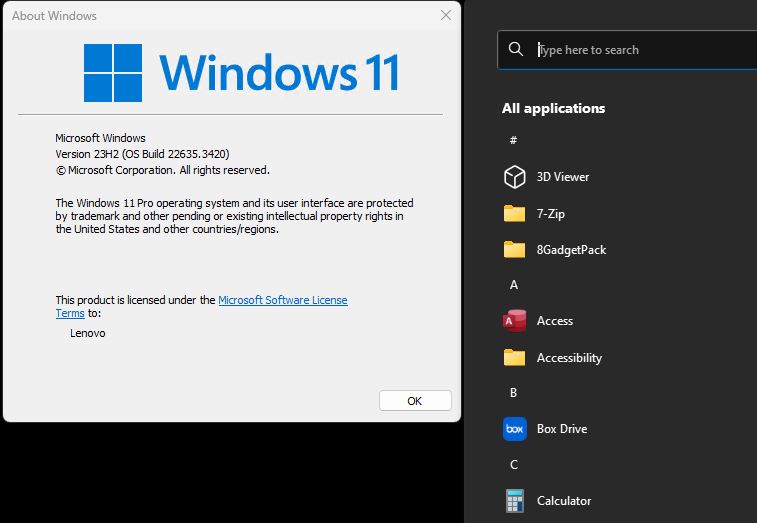Click the licensee name 'Lenovo'
The image size is (757, 523).
click(87, 333)
